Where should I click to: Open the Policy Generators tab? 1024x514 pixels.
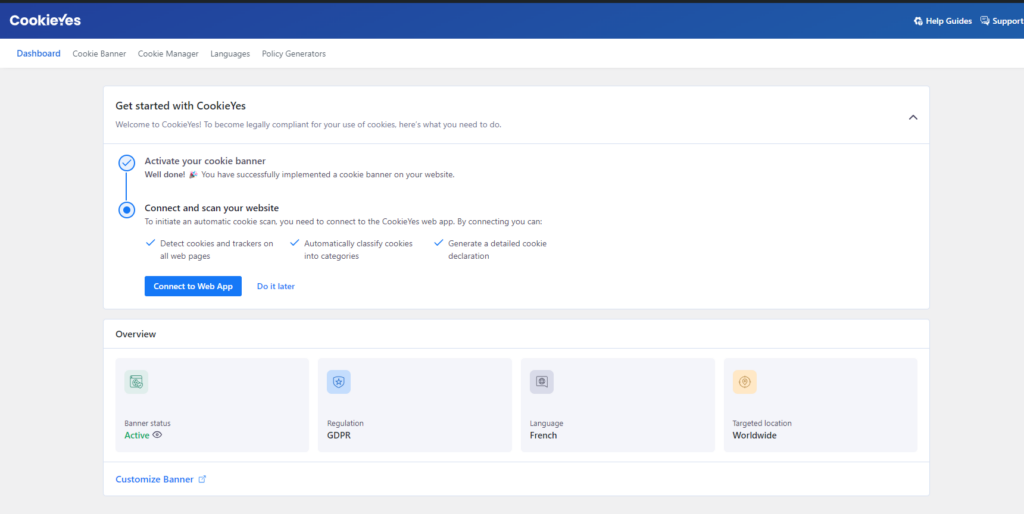293,54
